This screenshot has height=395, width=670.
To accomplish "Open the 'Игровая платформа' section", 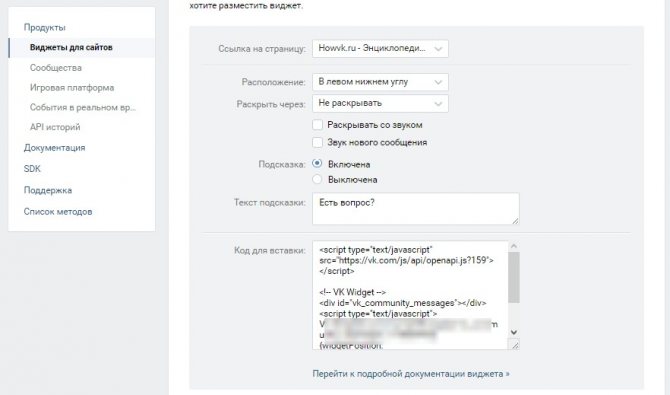I will [x=72, y=88].
